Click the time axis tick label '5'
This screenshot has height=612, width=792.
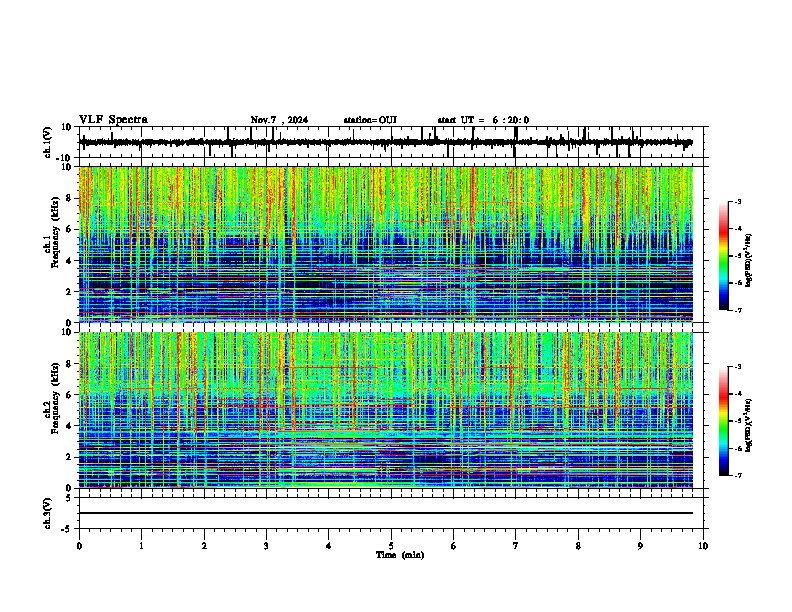[x=391, y=546]
